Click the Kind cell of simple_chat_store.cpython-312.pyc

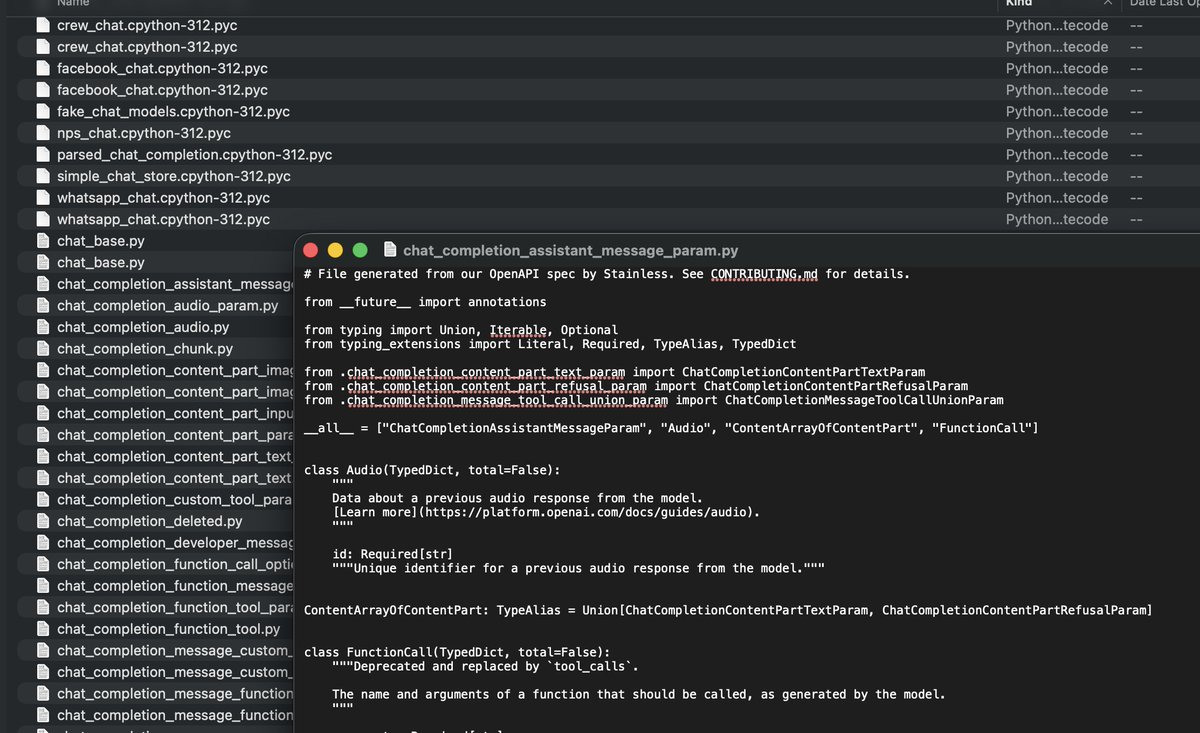coord(1057,176)
